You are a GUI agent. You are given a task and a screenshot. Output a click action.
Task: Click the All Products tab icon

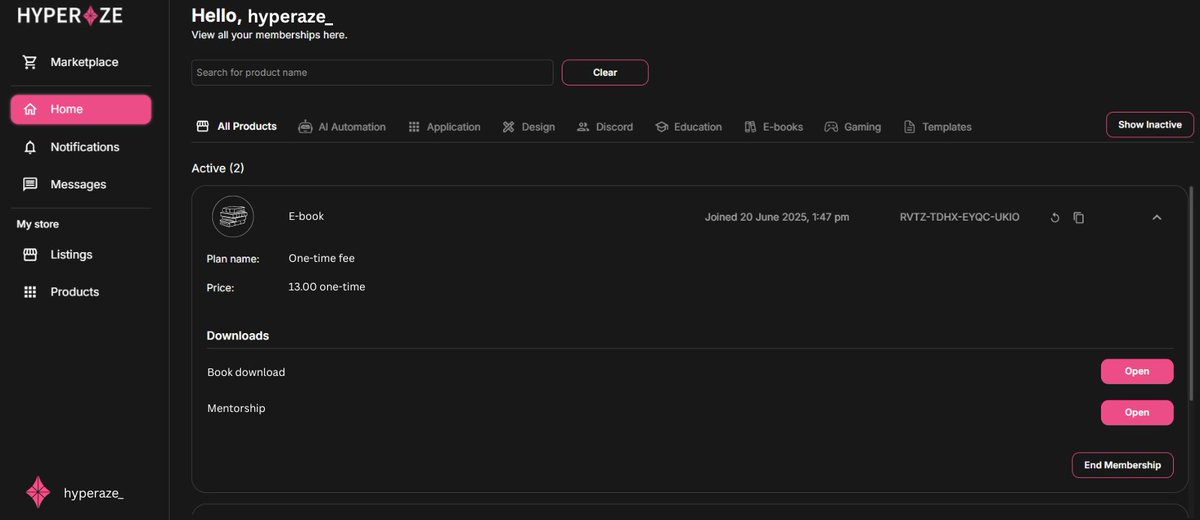click(x=202, y=127)
